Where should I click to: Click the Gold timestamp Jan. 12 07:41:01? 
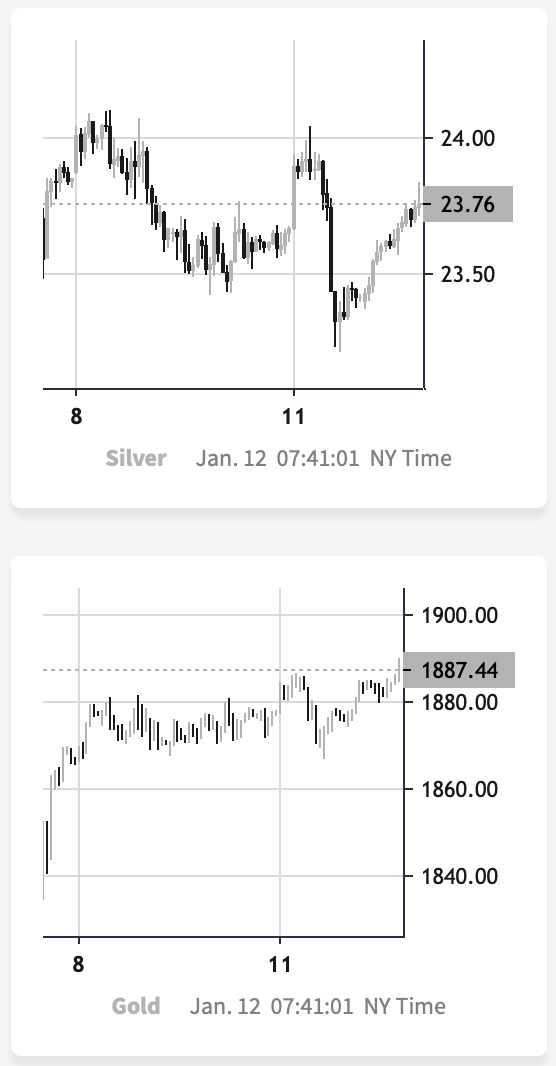271,1006
